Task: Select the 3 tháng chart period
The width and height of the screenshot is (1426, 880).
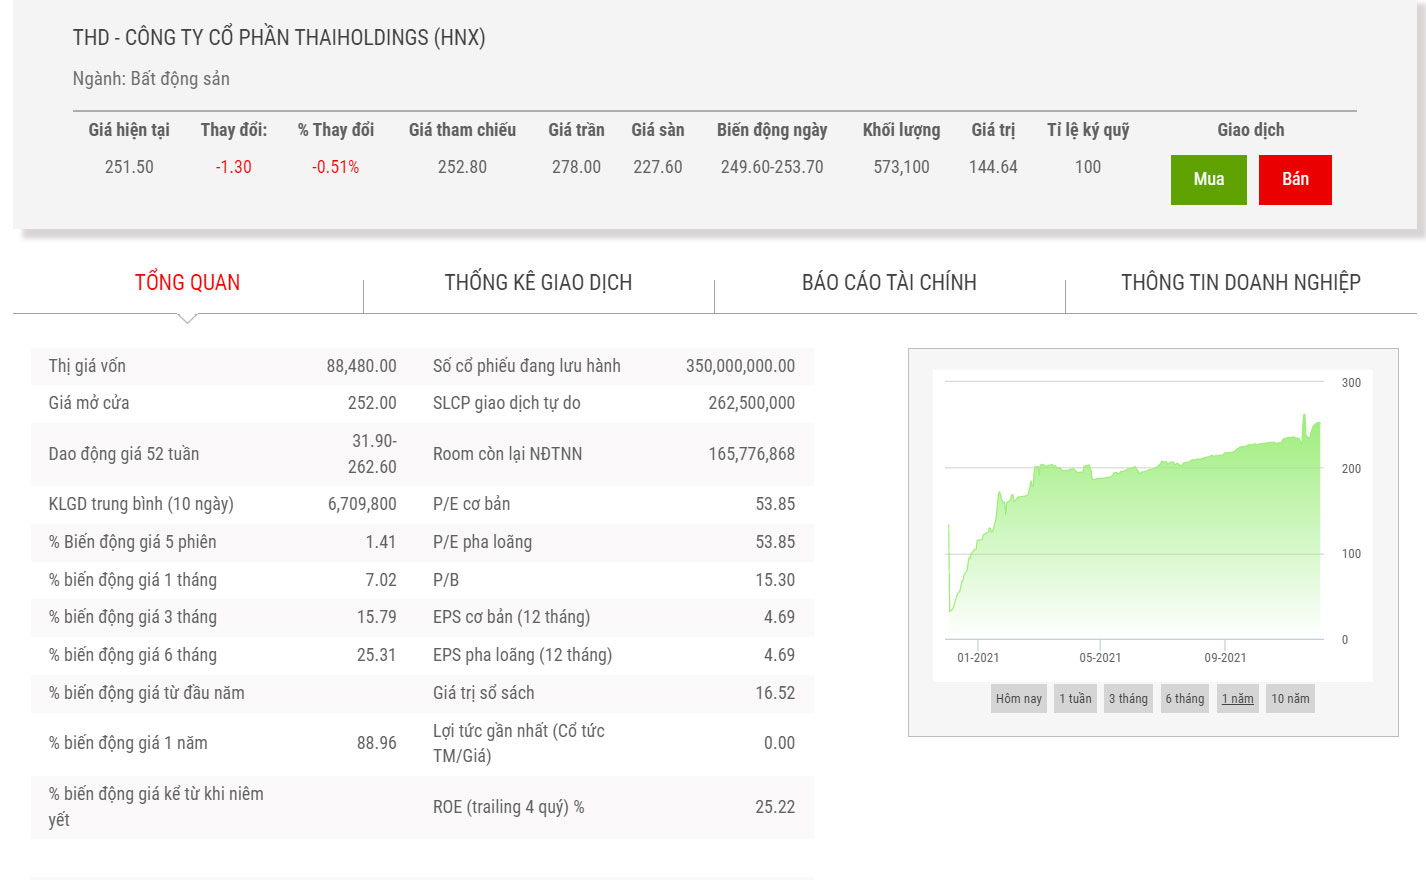Action: click(x=1128, y=699)
